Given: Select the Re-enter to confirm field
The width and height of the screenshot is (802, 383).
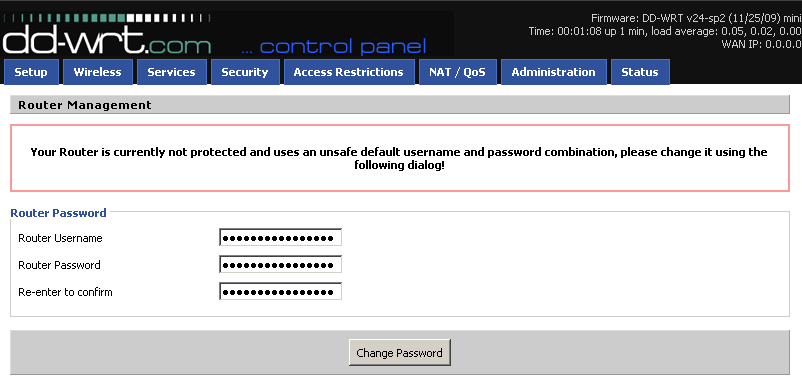Looking at the screenshot, I should (280, 292).
